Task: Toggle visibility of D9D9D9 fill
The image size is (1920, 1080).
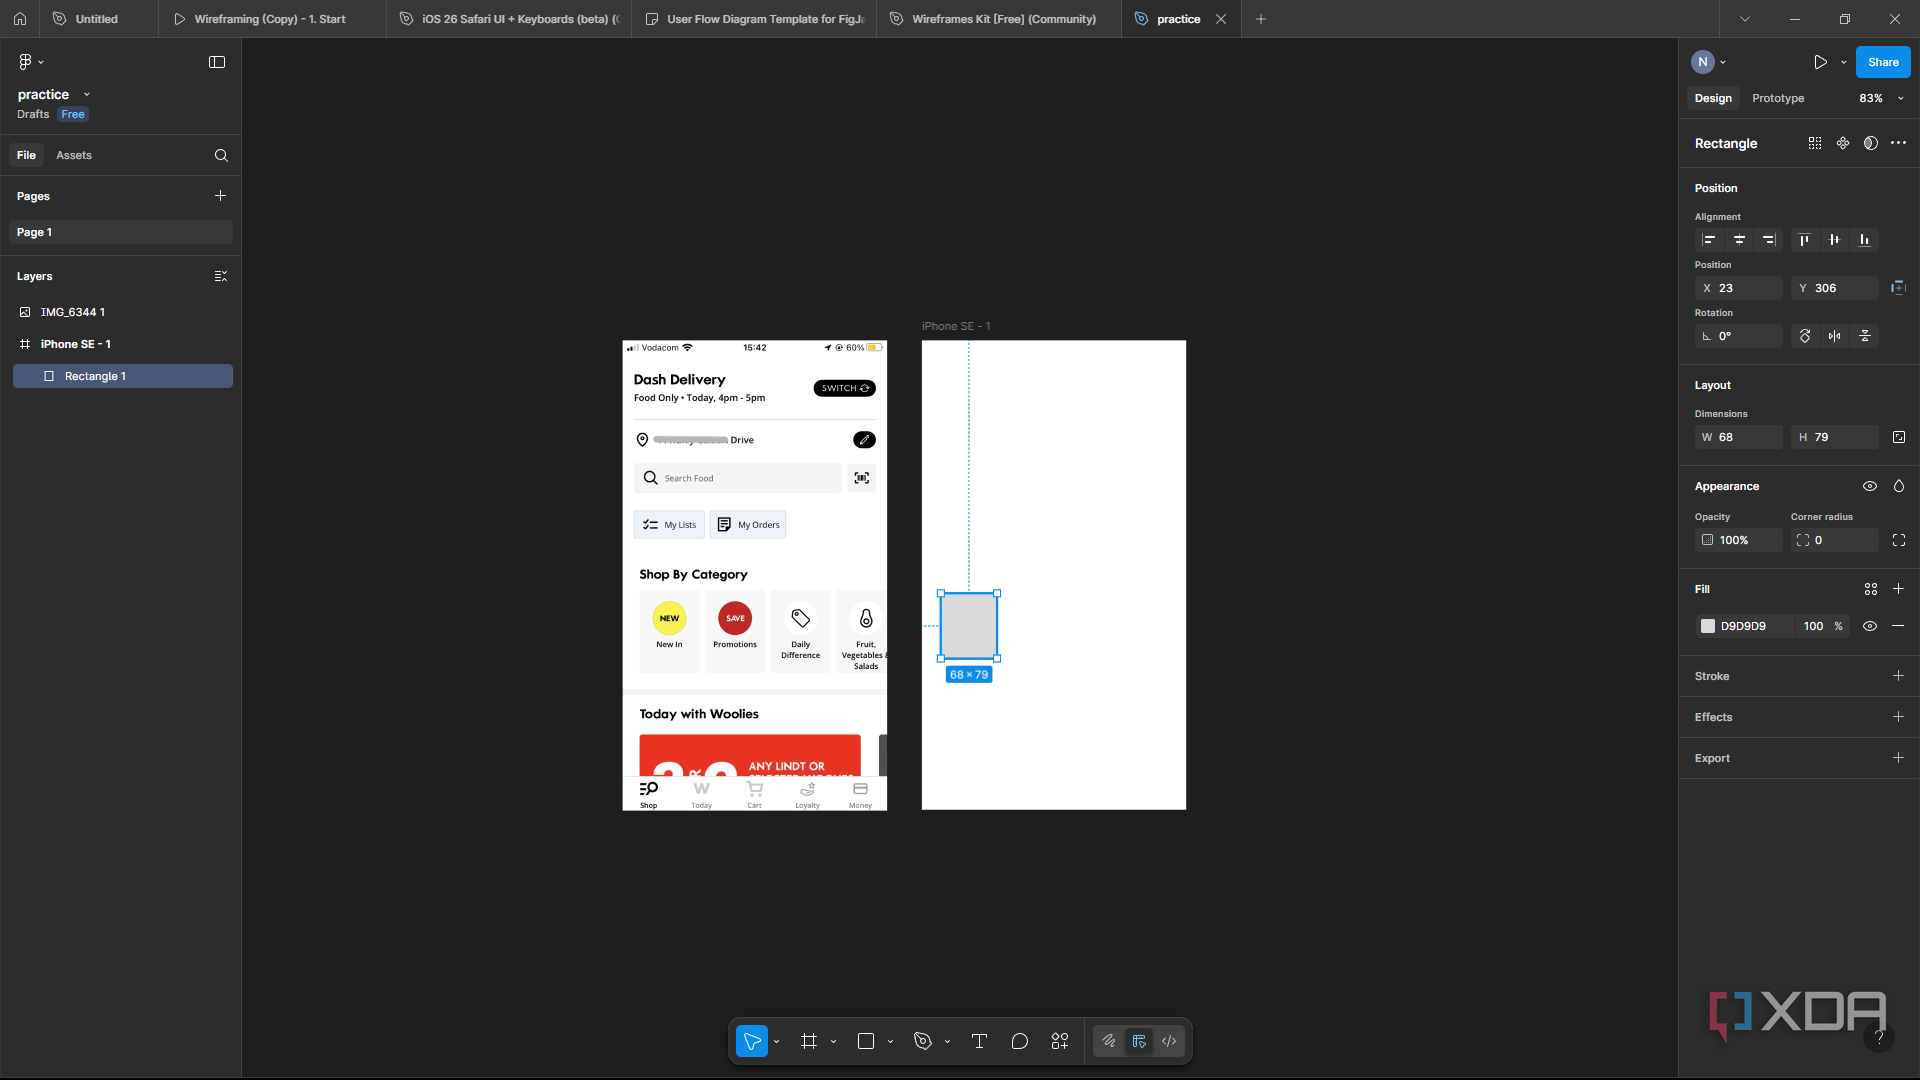Action: (x=1870, y=626)
